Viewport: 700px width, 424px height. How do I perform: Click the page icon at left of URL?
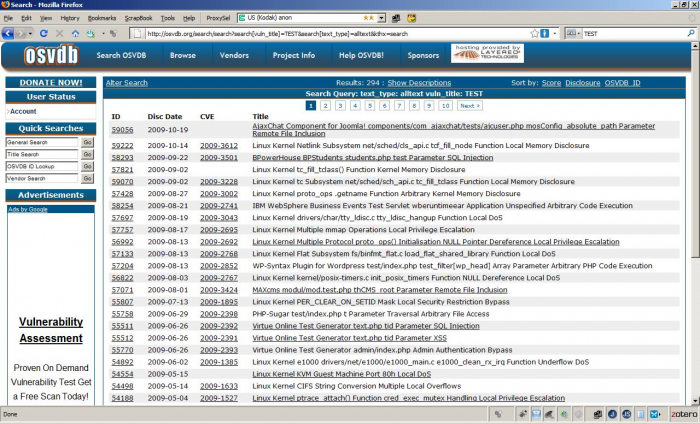pyautogui.click(x=138, y=33)
